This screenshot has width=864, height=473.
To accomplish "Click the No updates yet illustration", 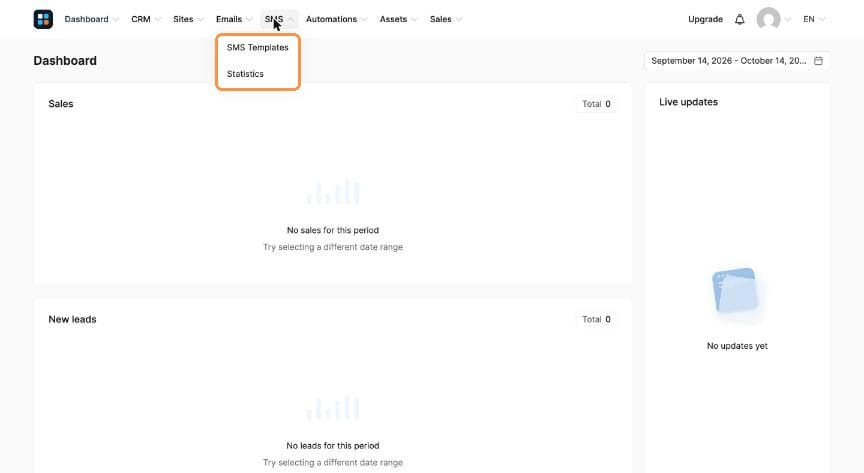I will (736, 291).
